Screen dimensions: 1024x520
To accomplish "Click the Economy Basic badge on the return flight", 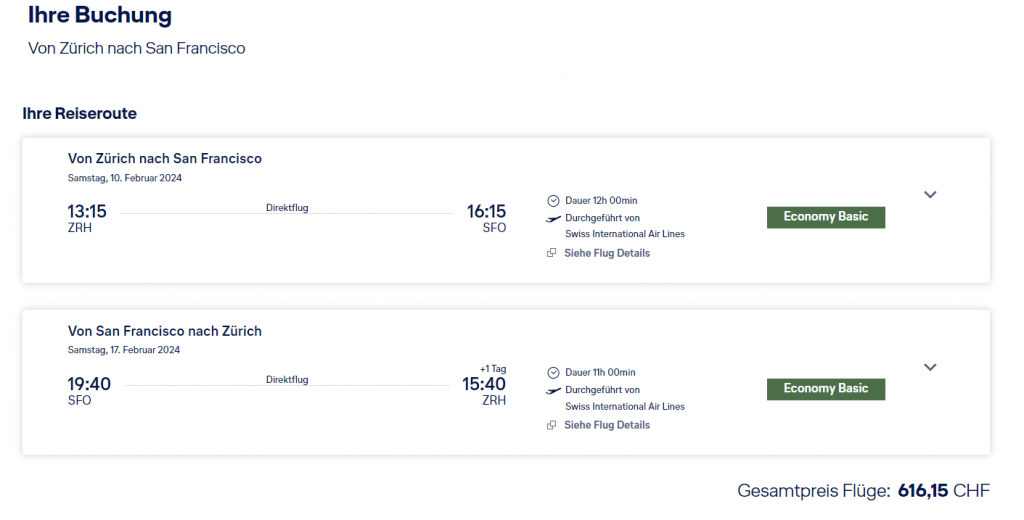I will pyautogui.click(x=825, y=389).
